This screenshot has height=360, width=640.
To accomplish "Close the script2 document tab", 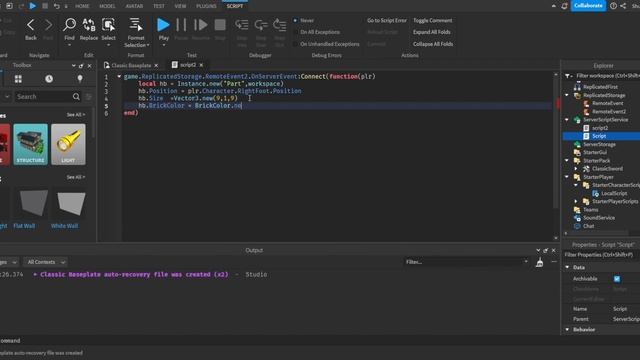I will [x=201, y=65].
